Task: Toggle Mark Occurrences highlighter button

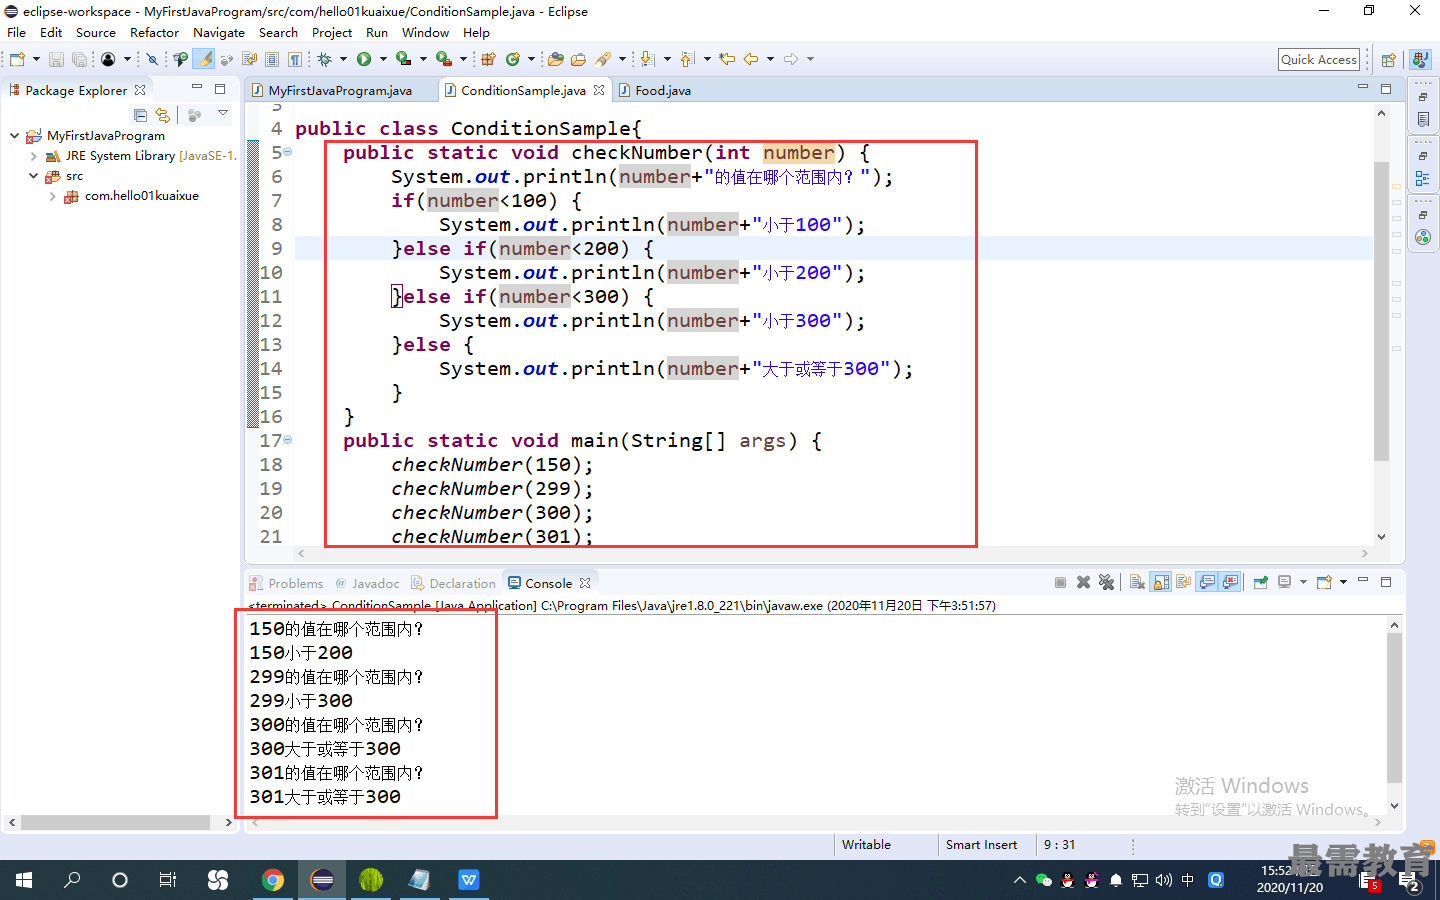Action: tap(203, 59)
